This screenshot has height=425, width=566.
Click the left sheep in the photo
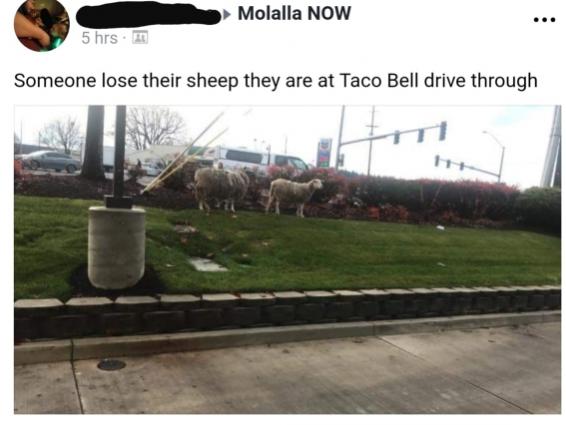pos(221,188)
